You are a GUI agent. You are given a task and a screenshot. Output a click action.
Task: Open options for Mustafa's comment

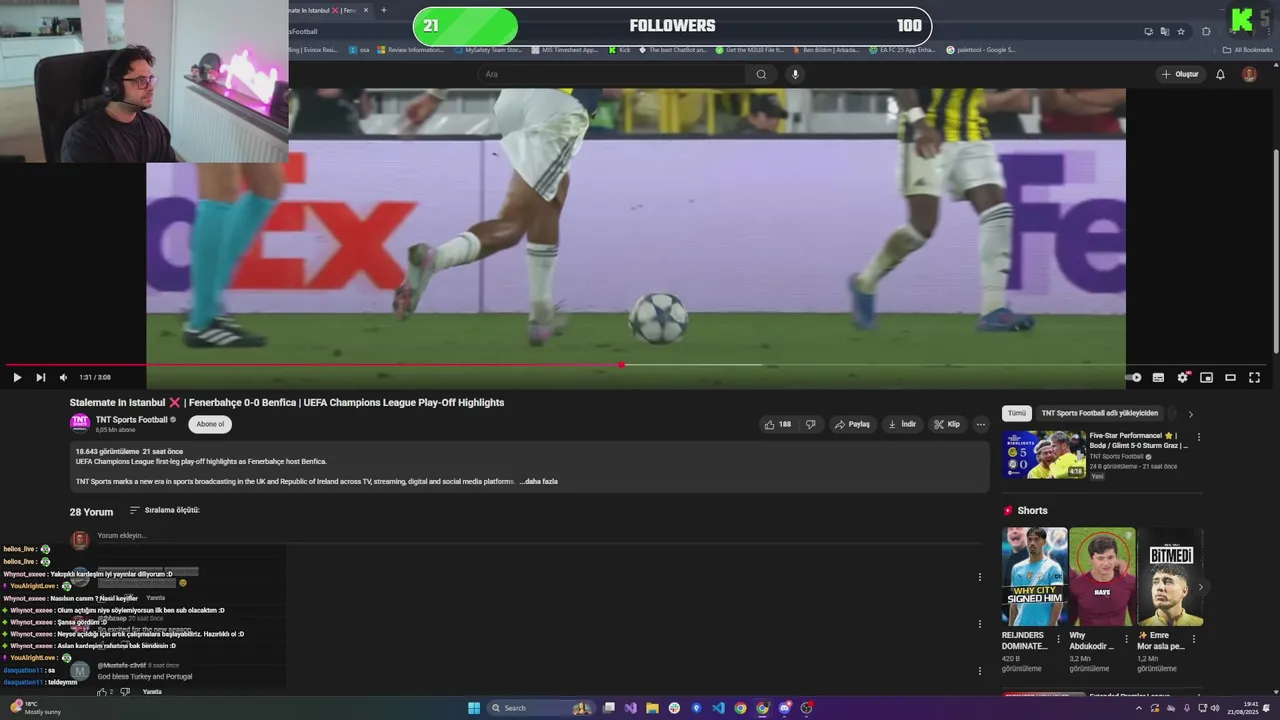tap(980, 671)
